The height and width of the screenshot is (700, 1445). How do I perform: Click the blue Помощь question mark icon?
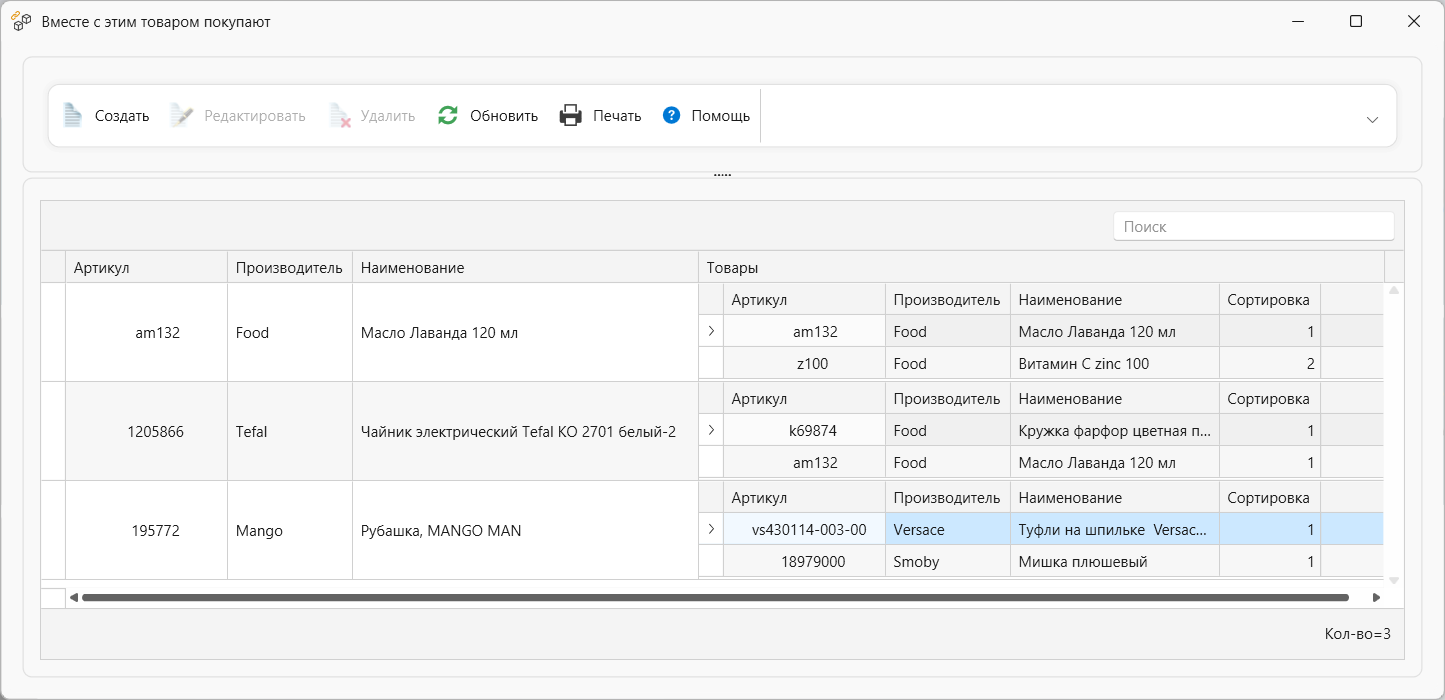[671, 116]
